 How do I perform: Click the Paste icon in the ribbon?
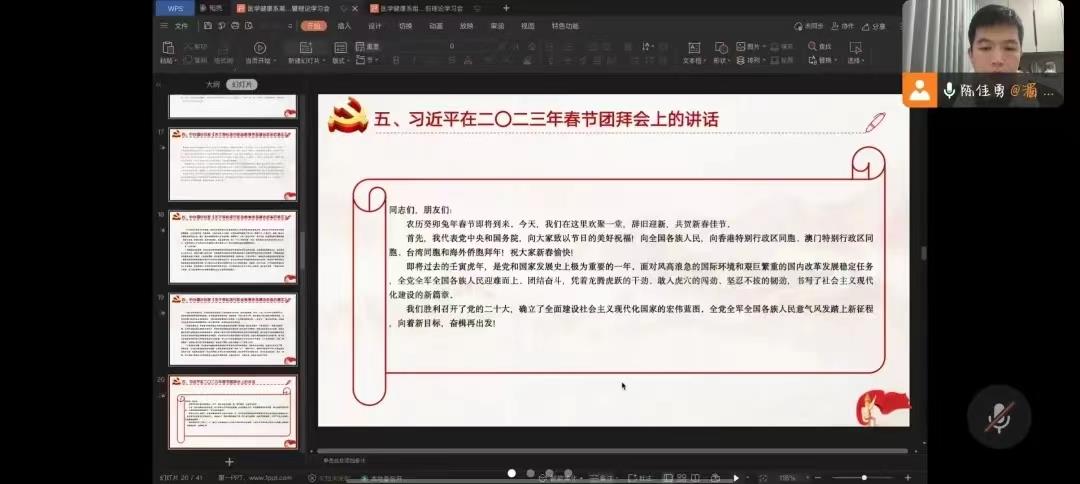166,48
